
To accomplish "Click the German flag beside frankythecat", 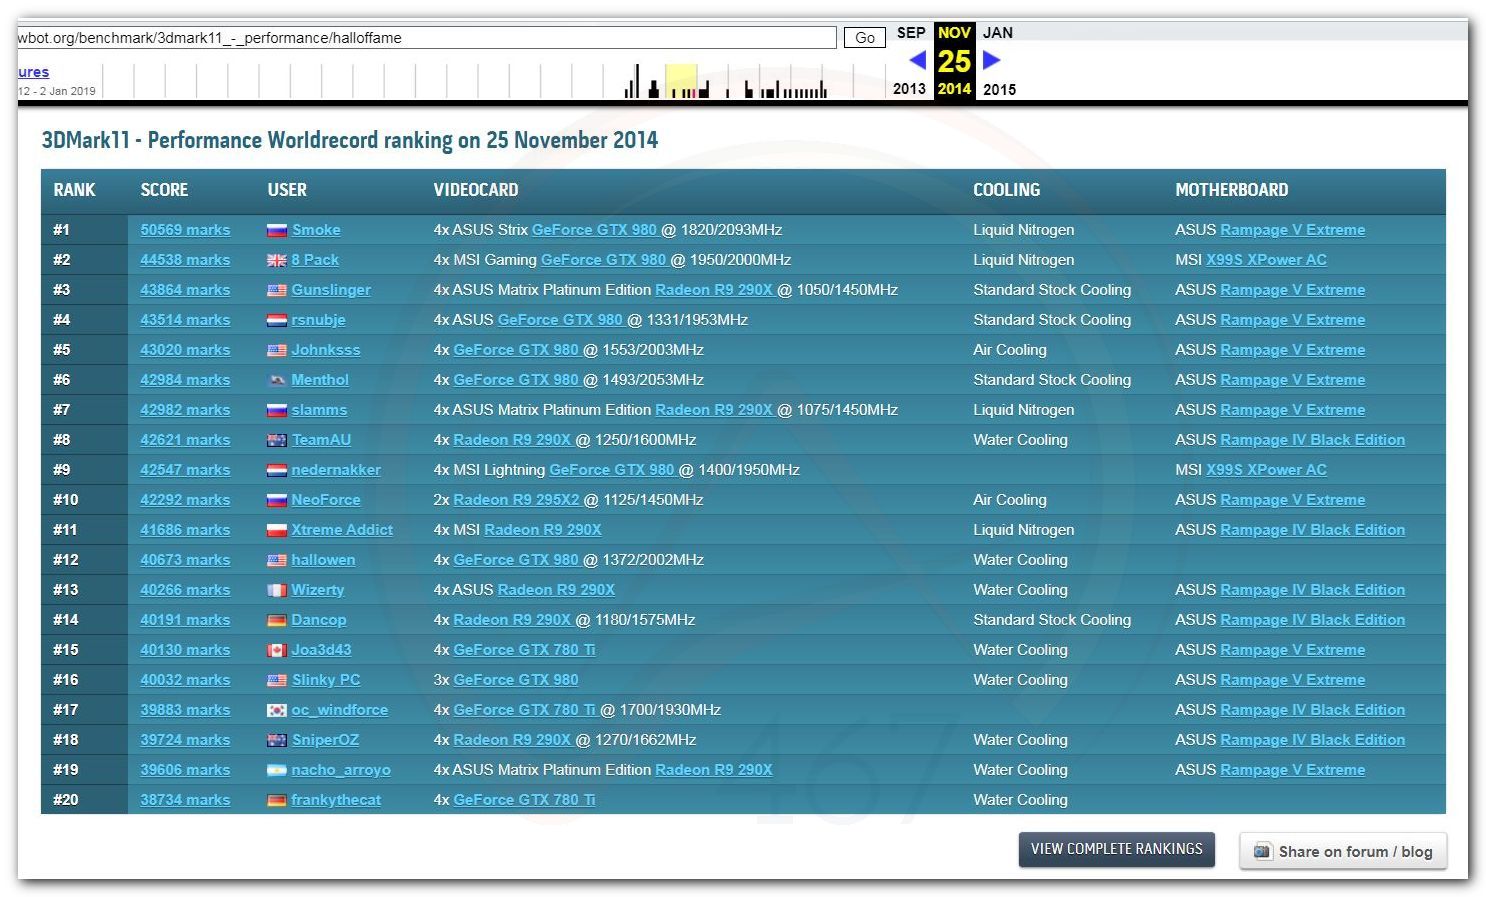I will coord(277,800).
